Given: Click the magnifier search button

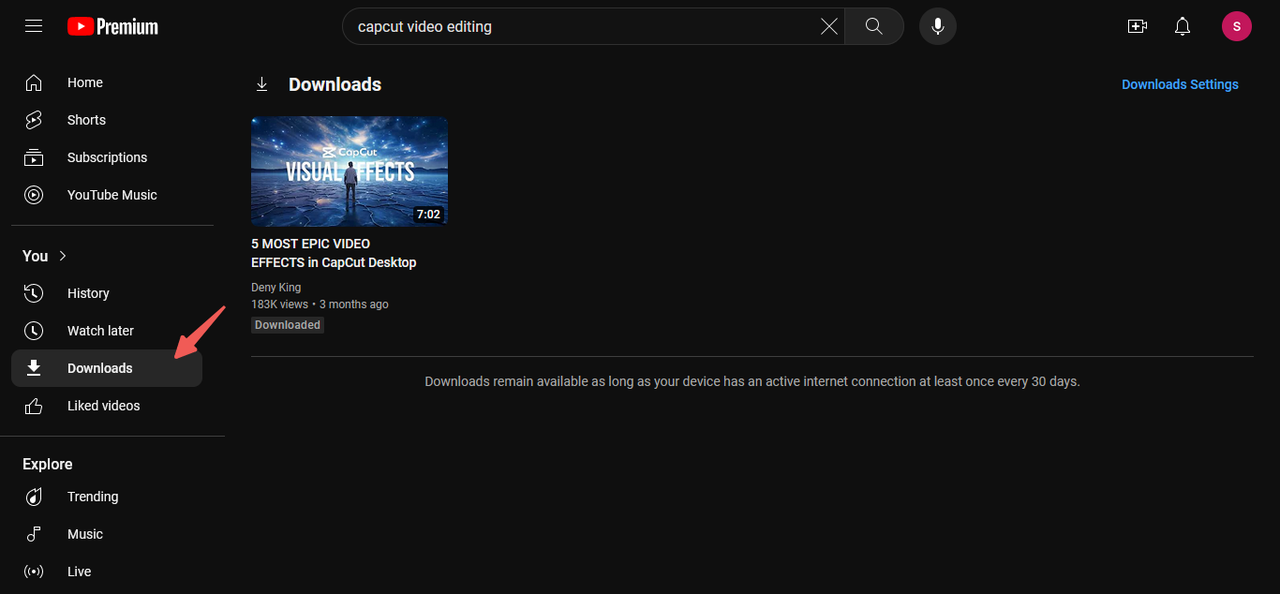Looking at the screenshot, I should 874,27.
